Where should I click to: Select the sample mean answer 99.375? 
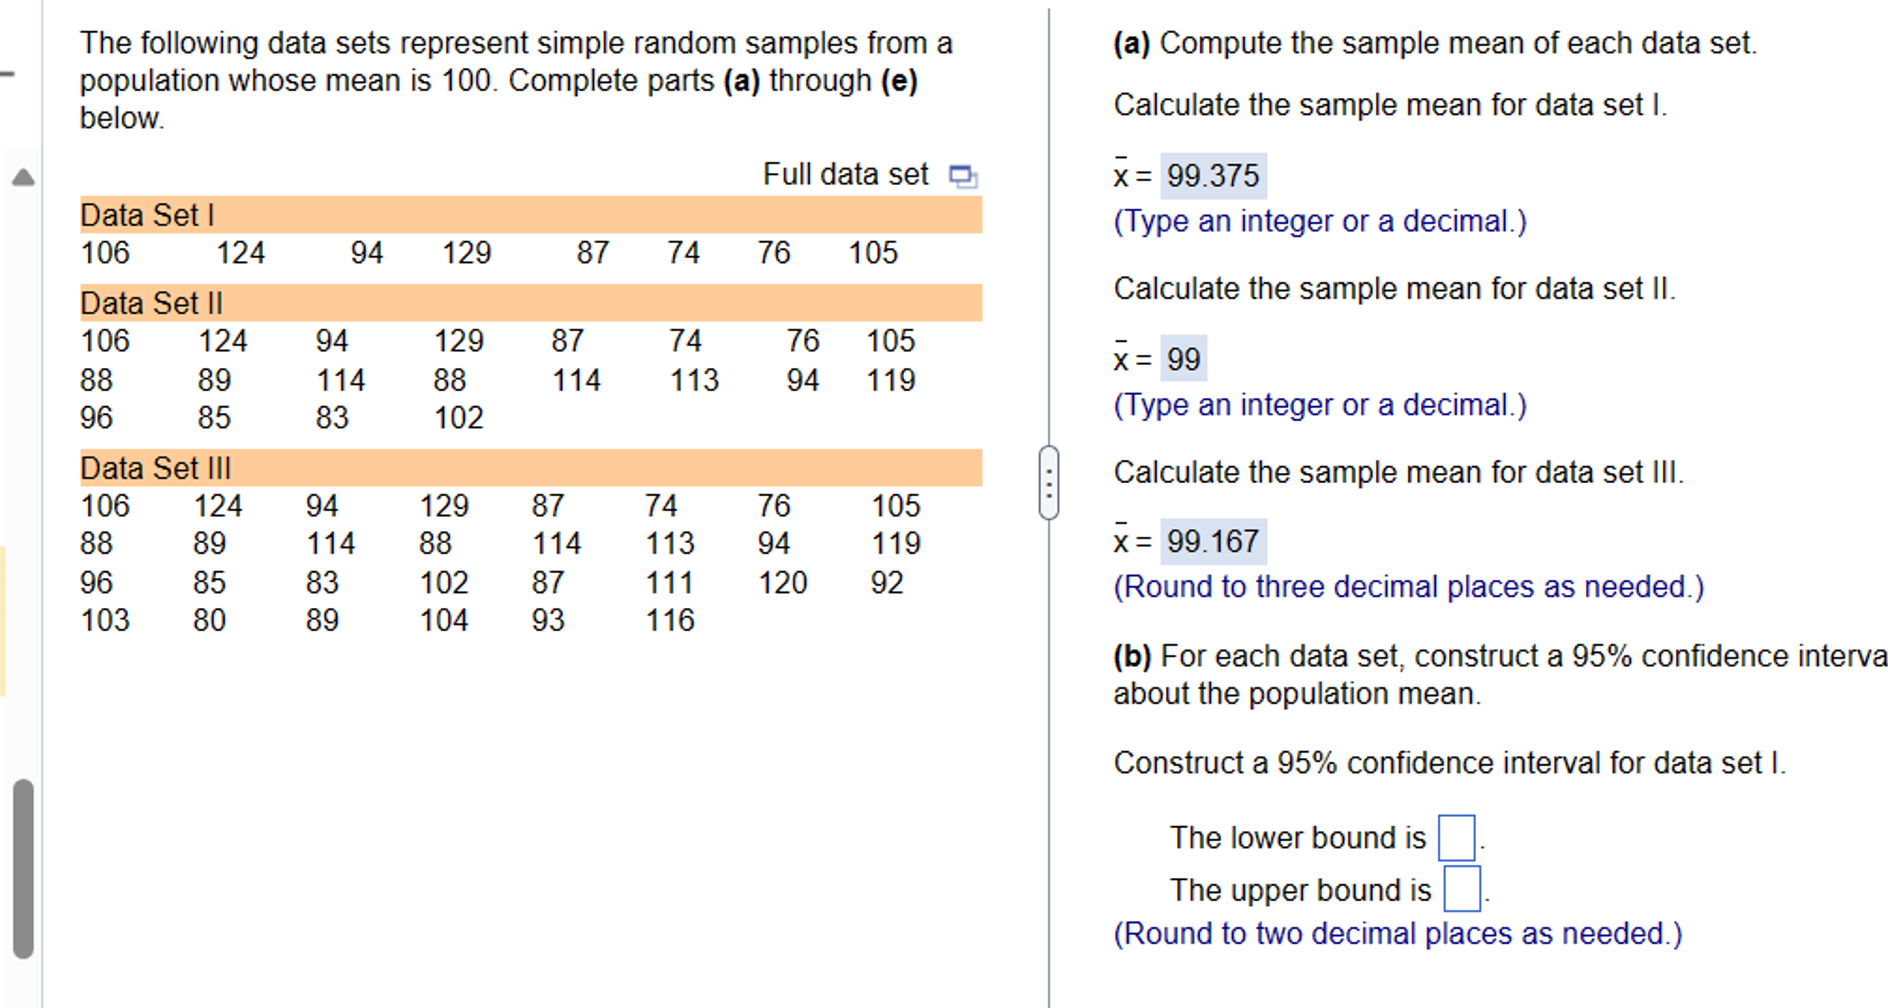pos(1215,175)
